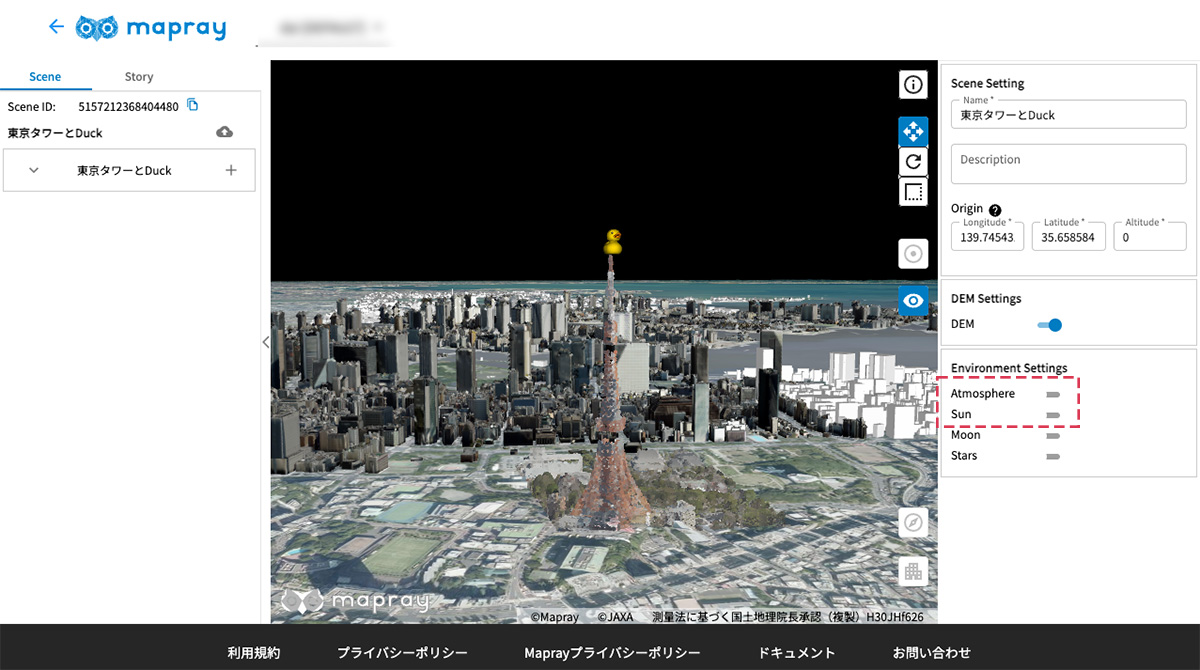The image size is (1200, 670).
Task: Collapse the left panel with arrow handle
Action: click(x=265, y=342)
